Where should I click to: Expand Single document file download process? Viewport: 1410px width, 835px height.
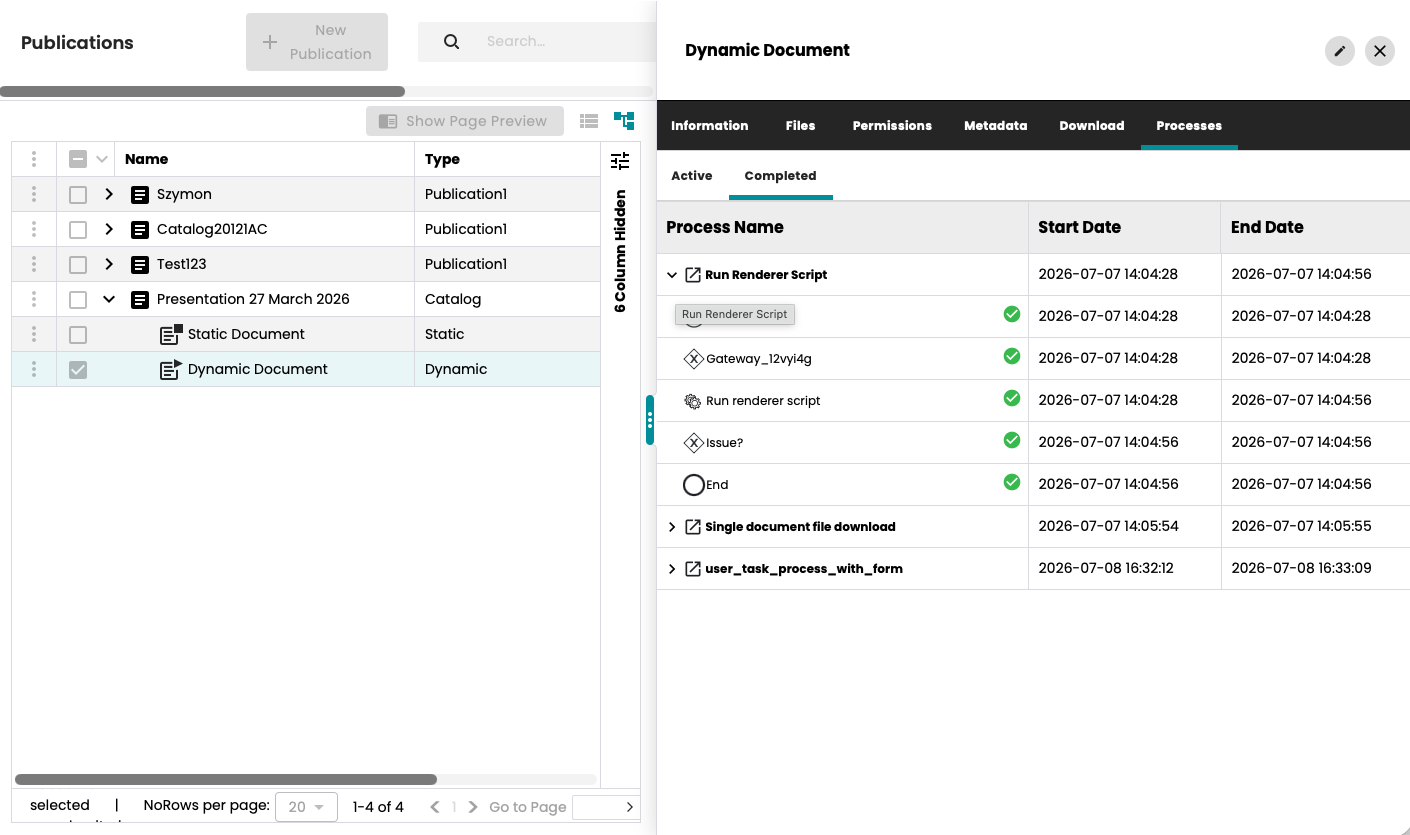672,527
